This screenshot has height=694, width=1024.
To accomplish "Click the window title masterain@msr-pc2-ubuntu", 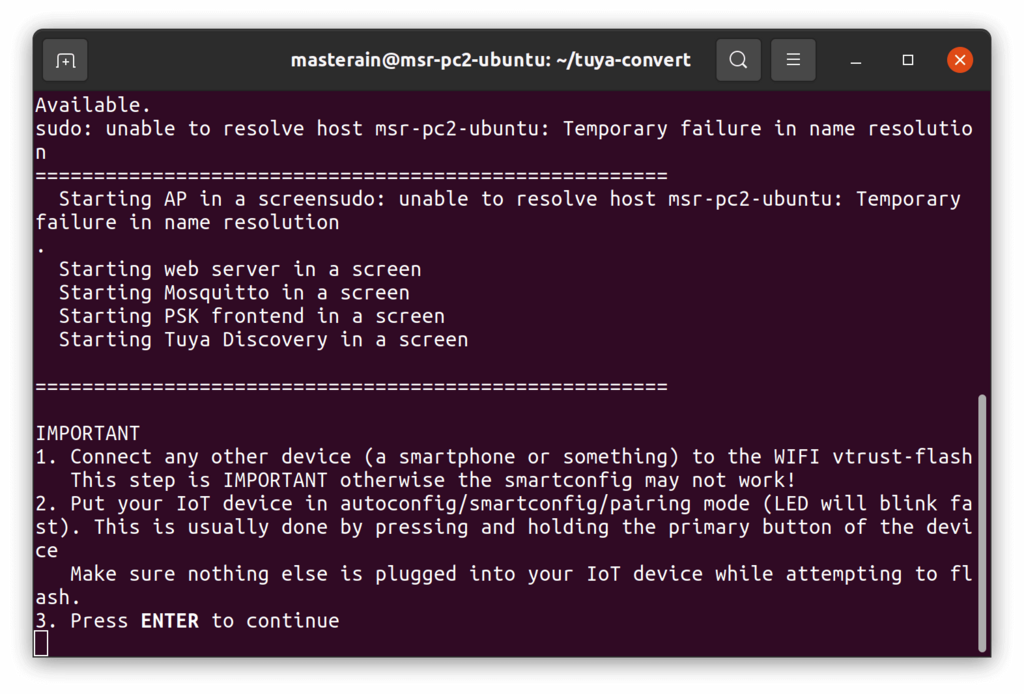I will (490, 60).
